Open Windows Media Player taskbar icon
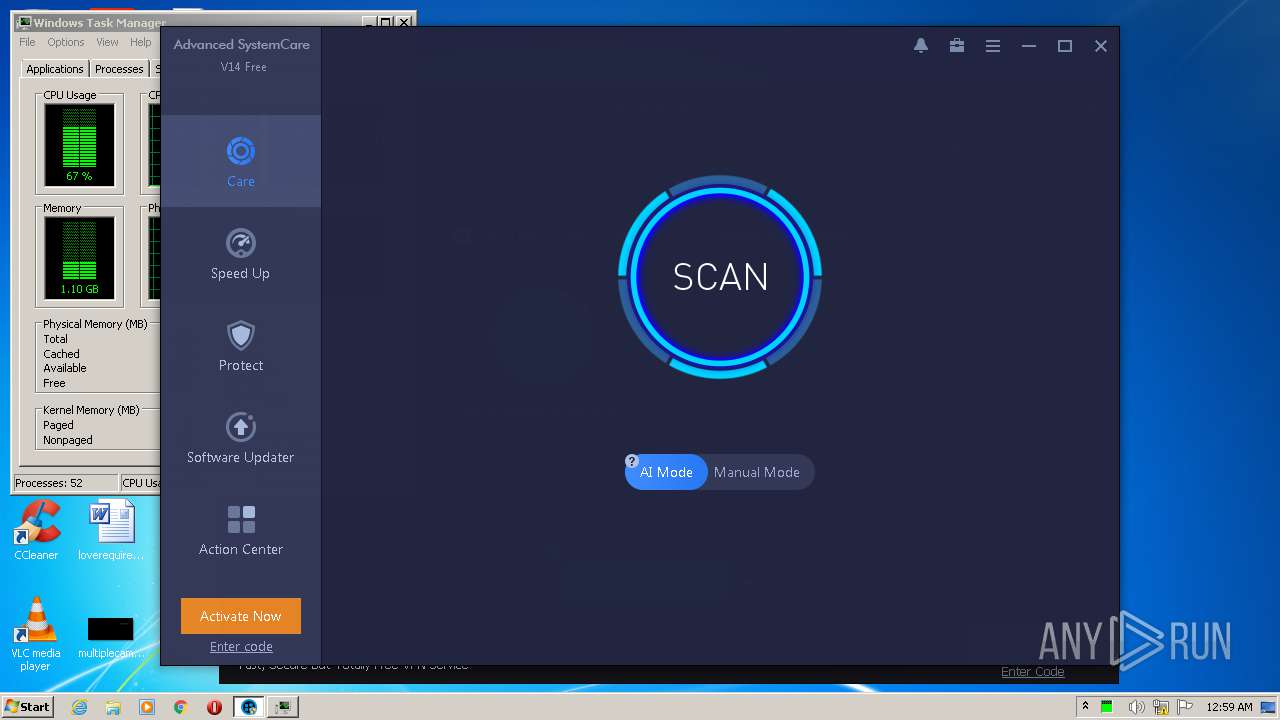Viewport: 1280px width, 720px height. click(x=147, y=707)
